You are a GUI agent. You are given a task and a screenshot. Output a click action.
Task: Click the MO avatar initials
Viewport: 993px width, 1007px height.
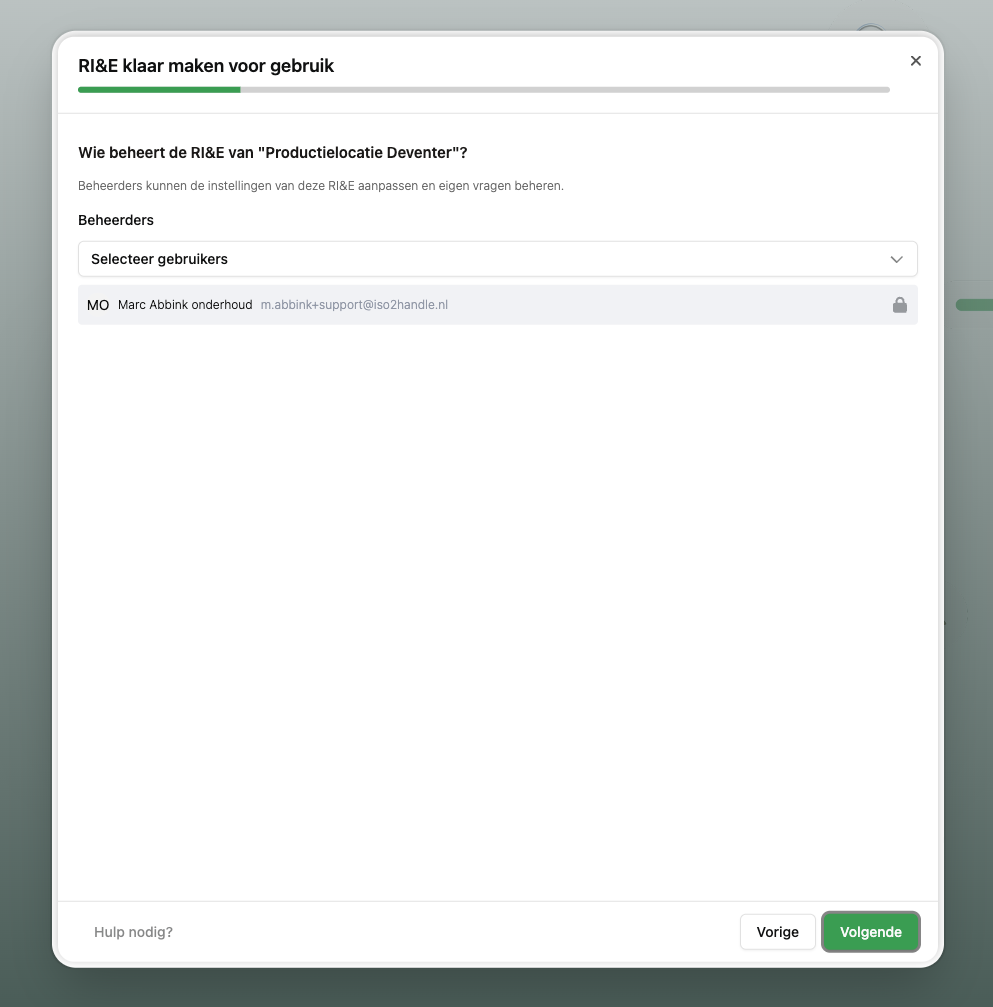click(98, 305)
